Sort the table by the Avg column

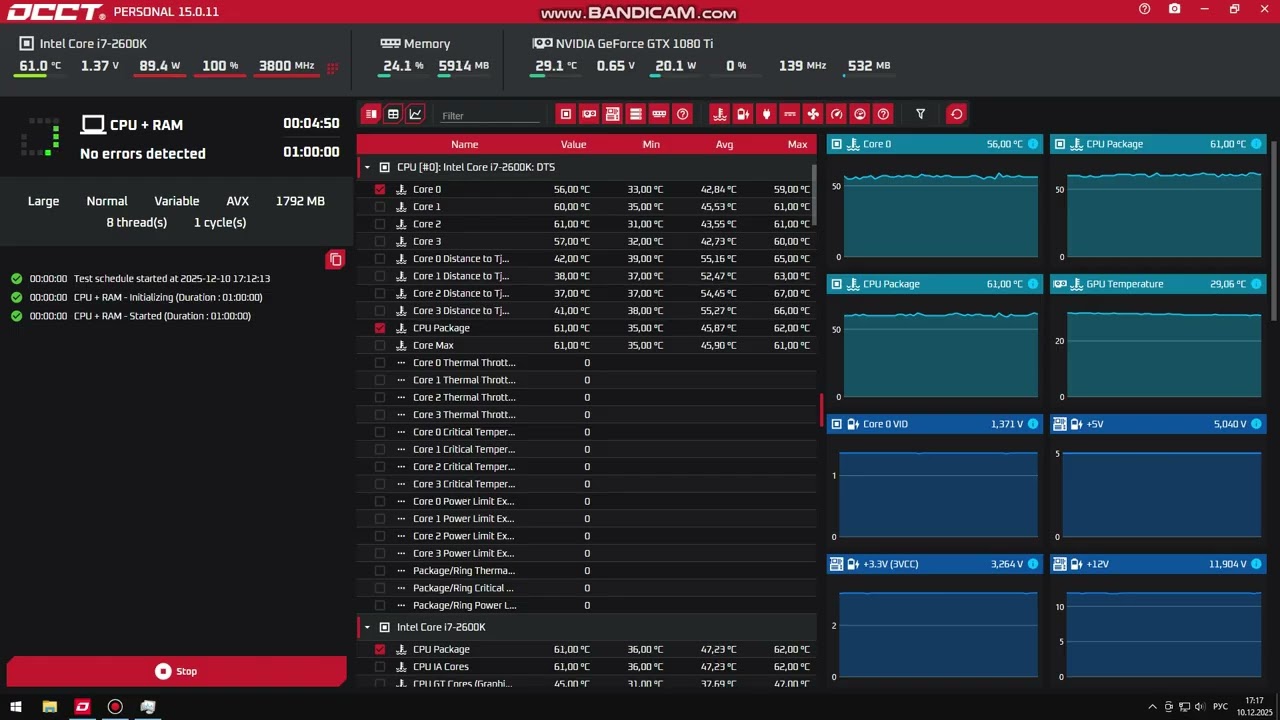(724, 144)
